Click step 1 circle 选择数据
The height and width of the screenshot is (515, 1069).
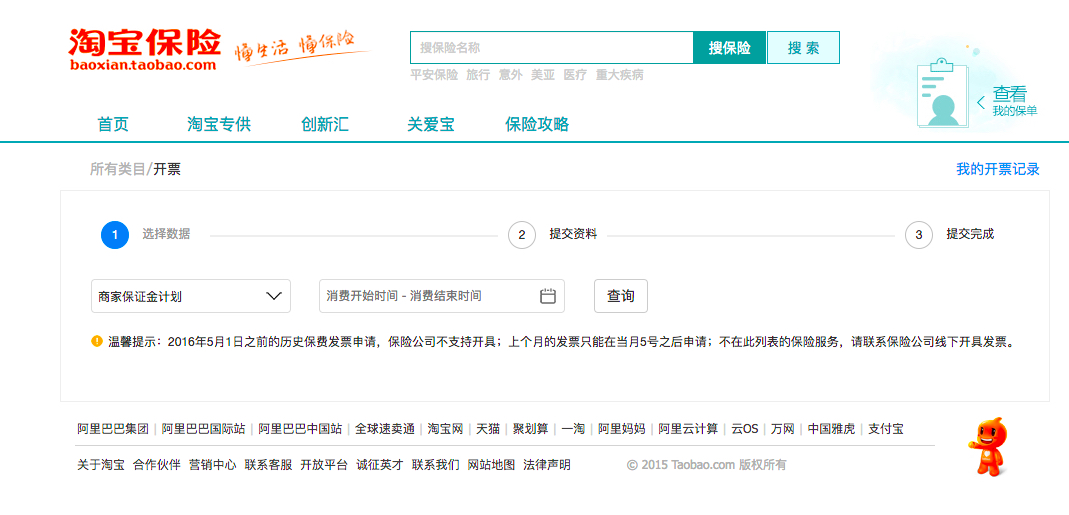click(115, 235)
